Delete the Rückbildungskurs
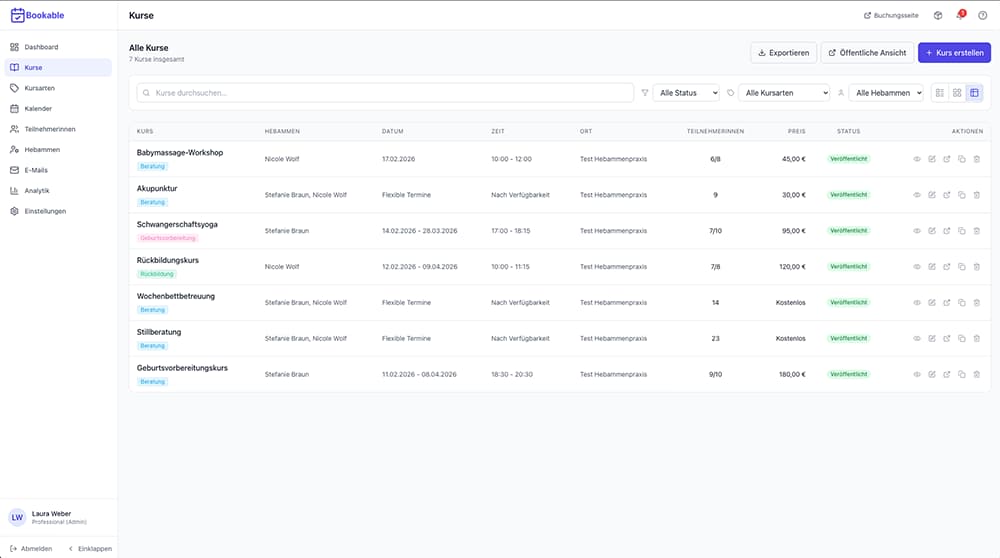This screenshot has height=558, width=1000. (x=976, y=267)
